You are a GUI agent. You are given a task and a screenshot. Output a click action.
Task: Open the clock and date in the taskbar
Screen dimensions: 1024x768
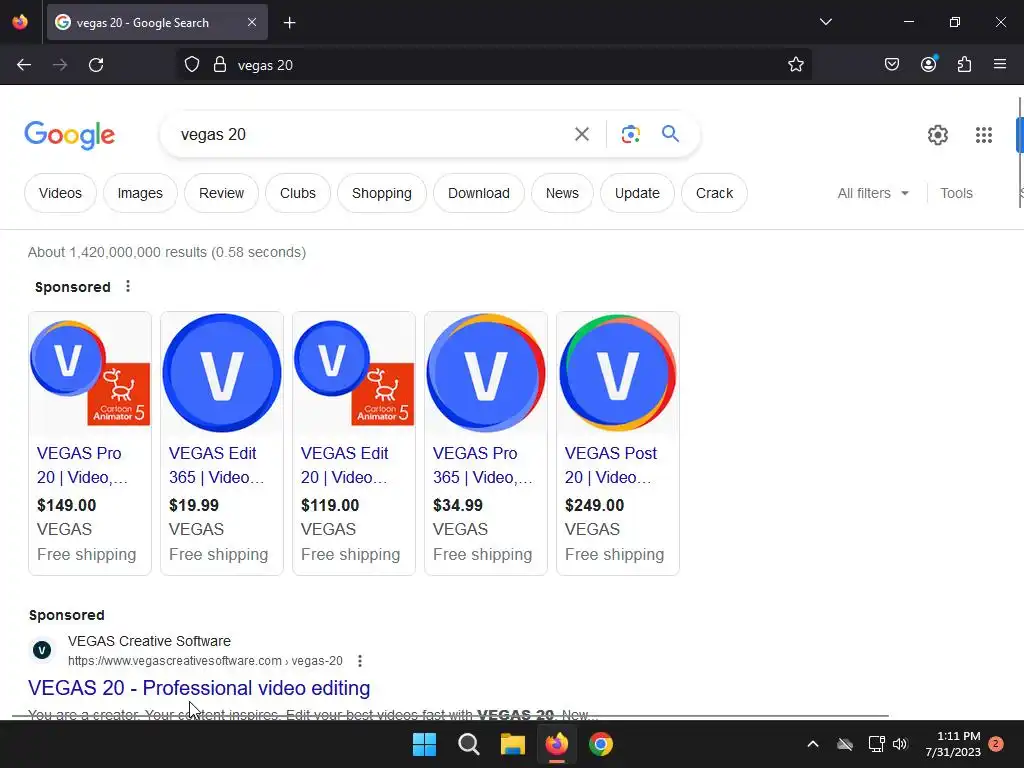tap(953, 744)
